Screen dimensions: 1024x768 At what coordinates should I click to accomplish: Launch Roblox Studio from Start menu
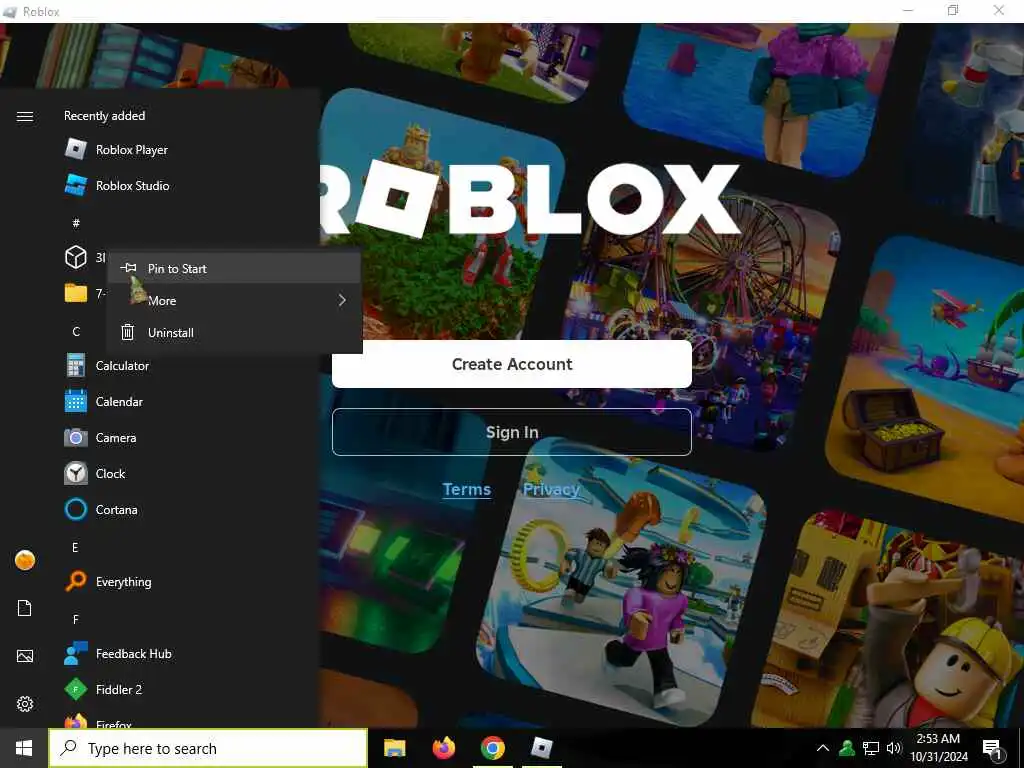point(116,185)
